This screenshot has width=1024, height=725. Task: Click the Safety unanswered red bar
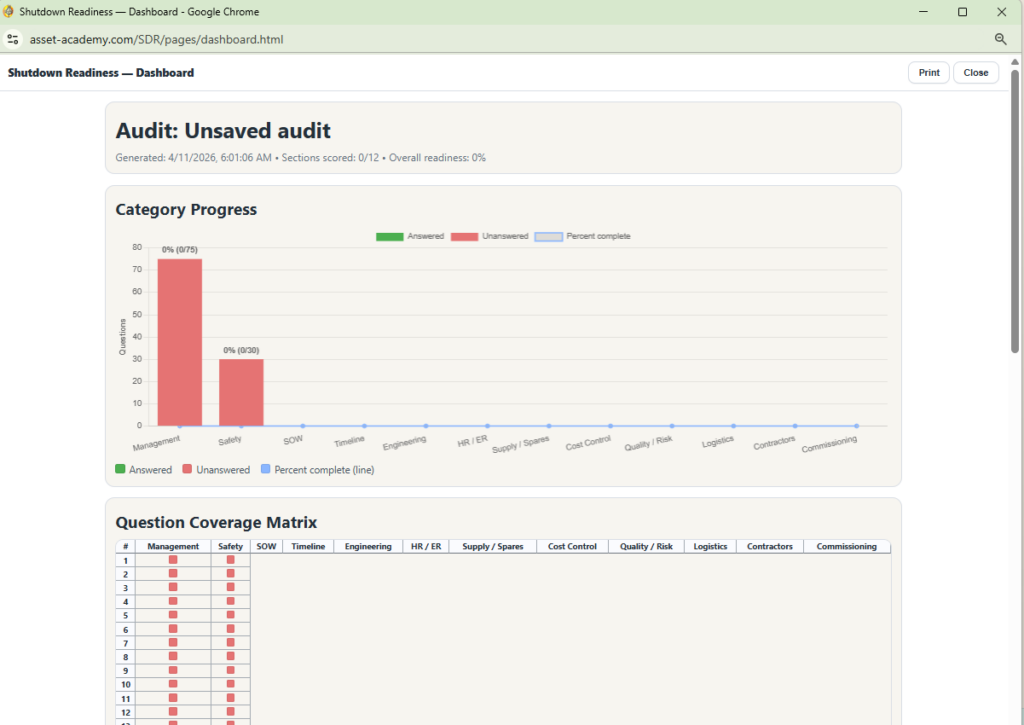pos(241,392)
